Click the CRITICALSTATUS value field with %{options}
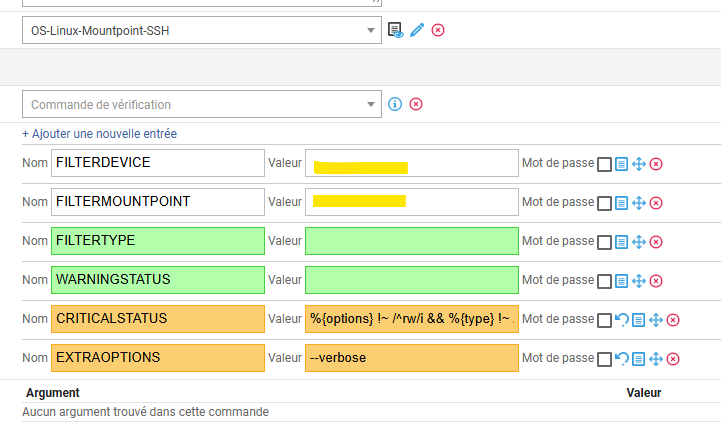 412,319
